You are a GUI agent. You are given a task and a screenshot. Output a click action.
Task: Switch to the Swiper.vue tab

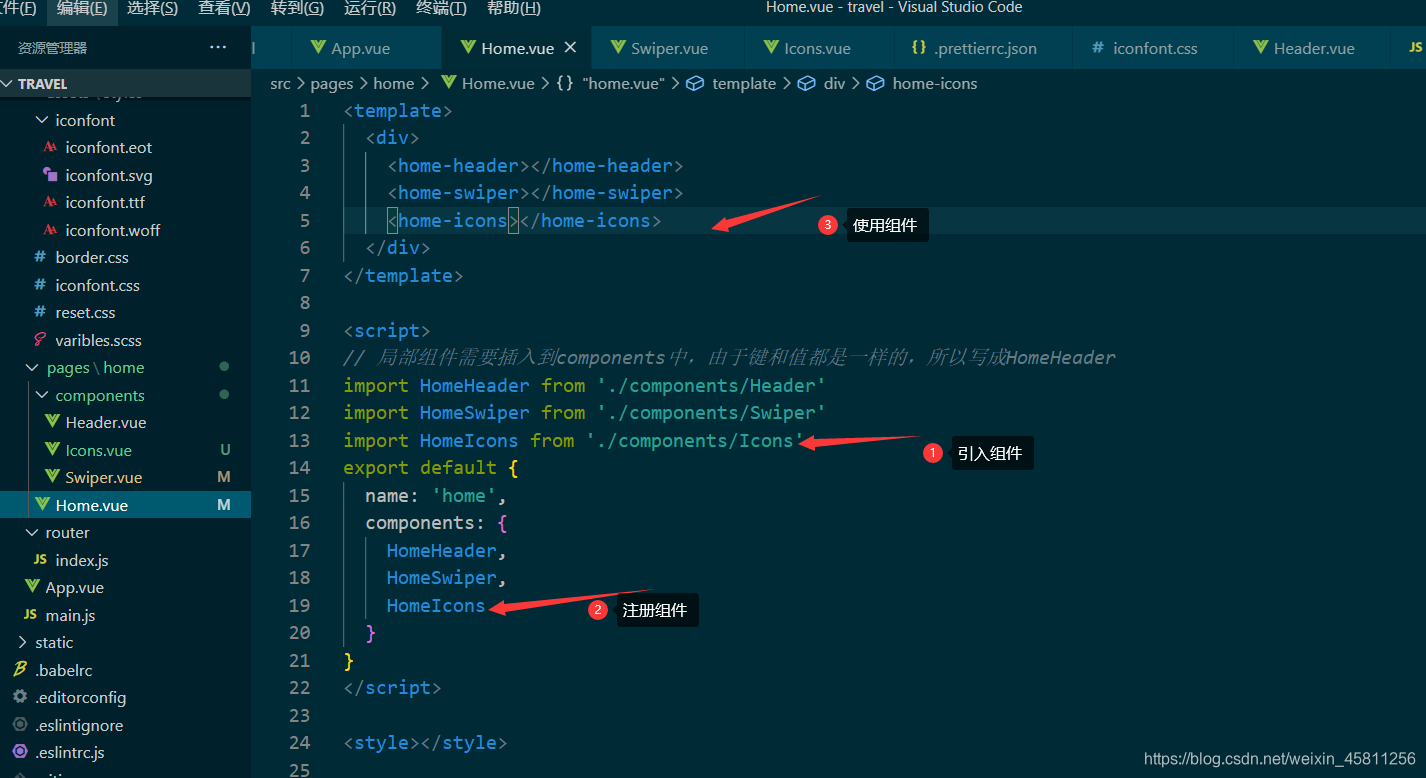click(x=668, y=48)
